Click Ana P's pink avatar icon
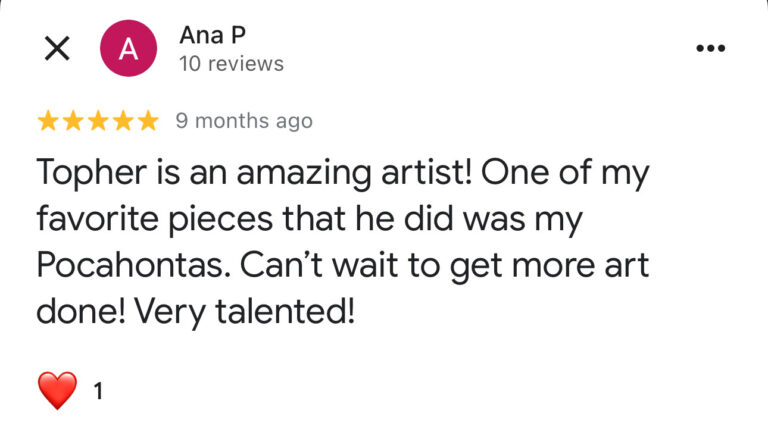This screenshot has height=445, width=768. (x=129, y=49)
